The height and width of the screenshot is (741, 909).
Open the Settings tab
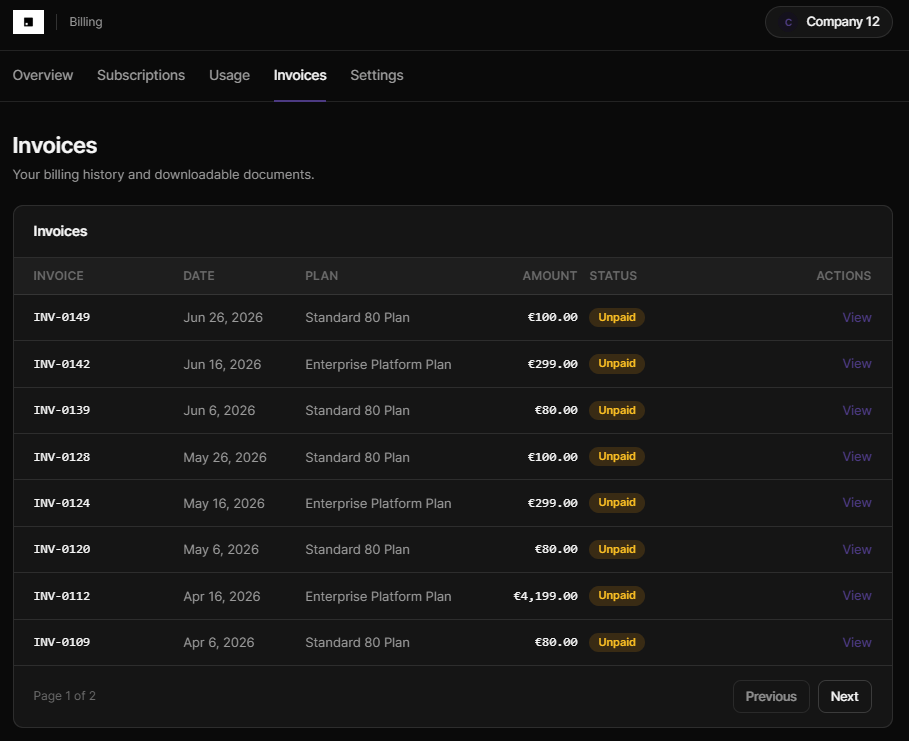pos(377,75)
